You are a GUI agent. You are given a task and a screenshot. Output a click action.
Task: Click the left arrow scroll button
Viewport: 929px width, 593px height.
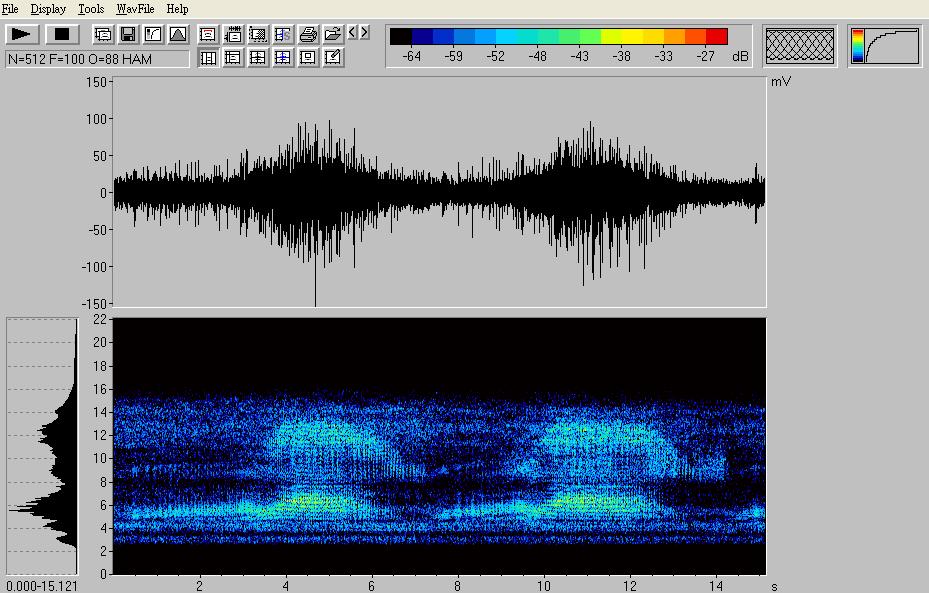click(x=353, y=33)
